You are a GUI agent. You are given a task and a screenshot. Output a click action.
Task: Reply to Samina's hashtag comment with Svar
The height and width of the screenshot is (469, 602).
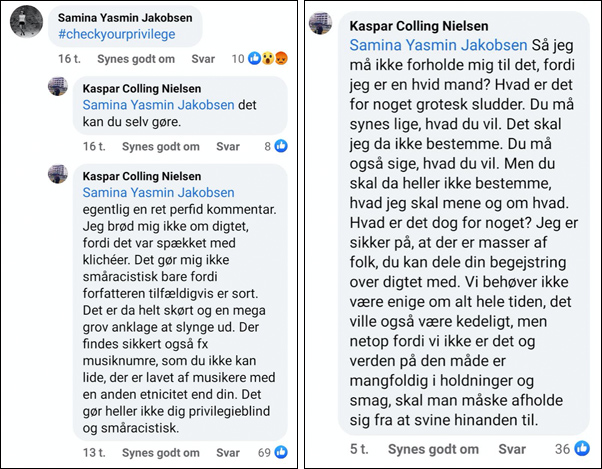(203, 59)
